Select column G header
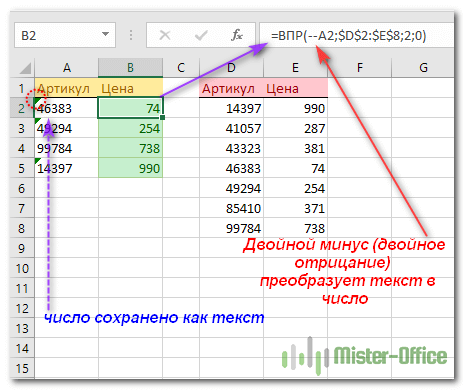 (423, 68)
